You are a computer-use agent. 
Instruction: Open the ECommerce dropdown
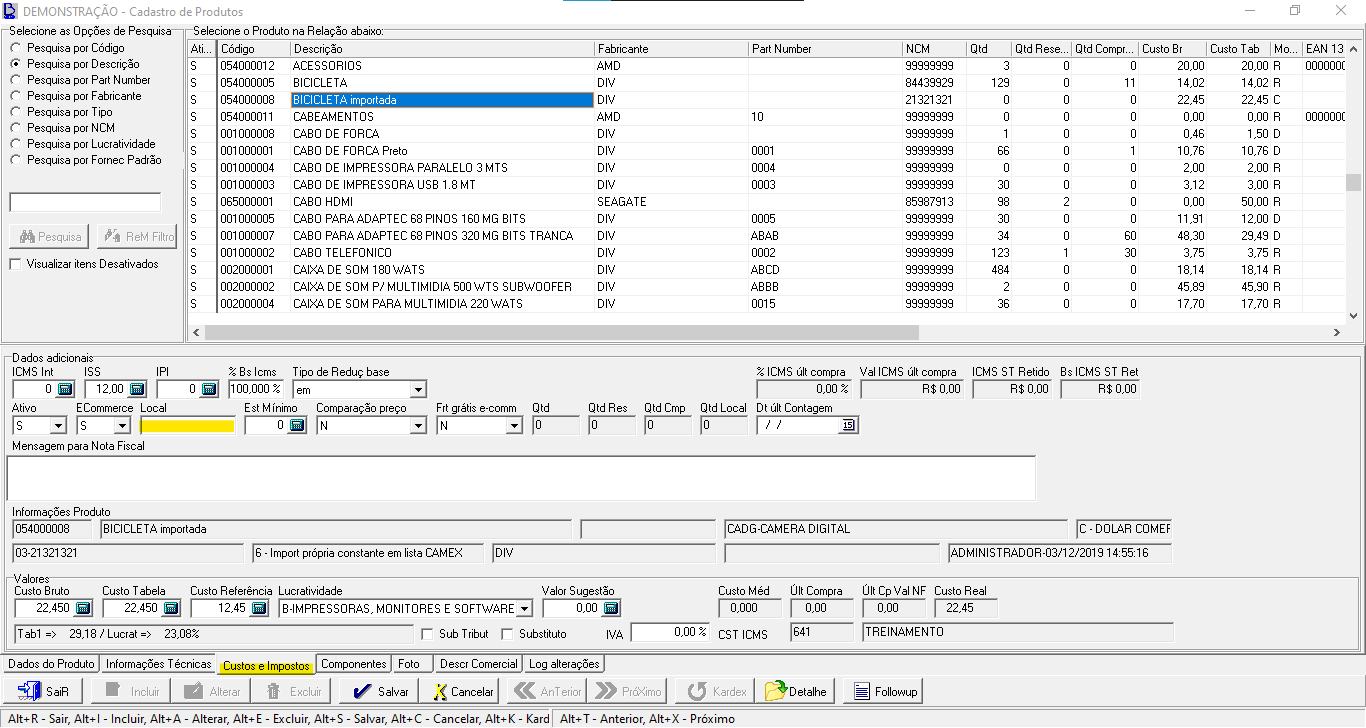click(122, 425)
